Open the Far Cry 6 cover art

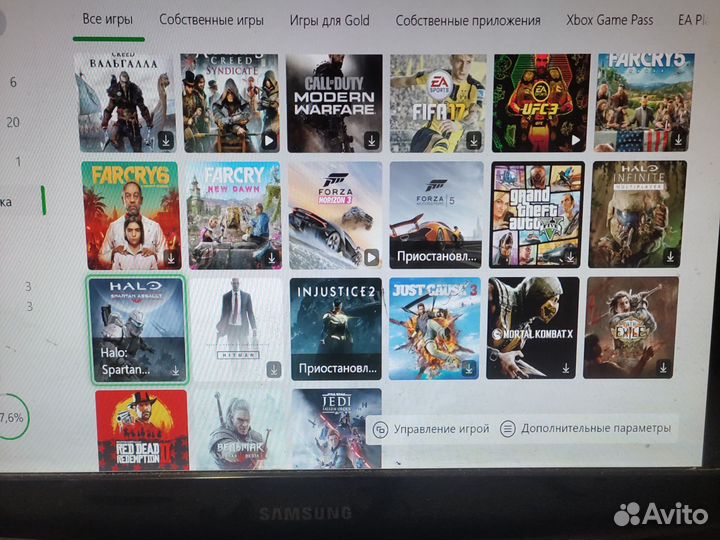(131, 216)
